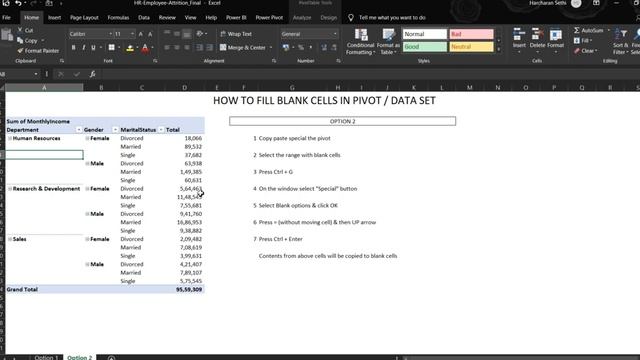Apply Underline formatting
The height and width of the screenshot is (360, 640).
coord(93,48)
